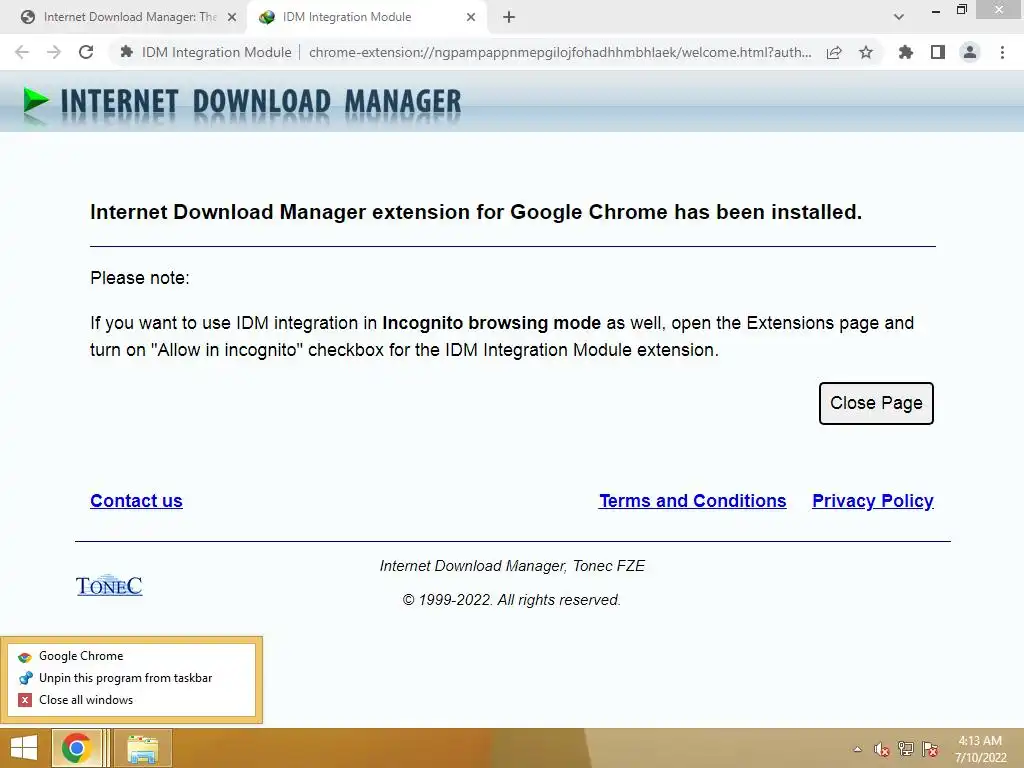Reload the current page

[86, 52]
